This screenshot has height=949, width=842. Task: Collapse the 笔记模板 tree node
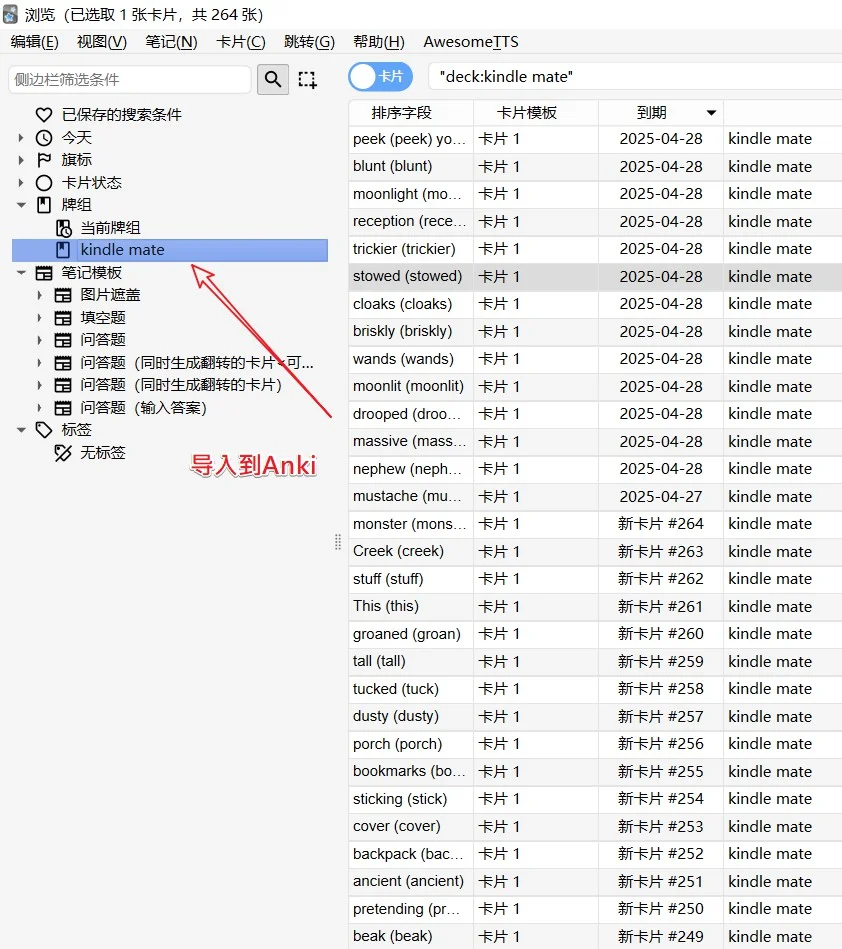tap(21, 273)
